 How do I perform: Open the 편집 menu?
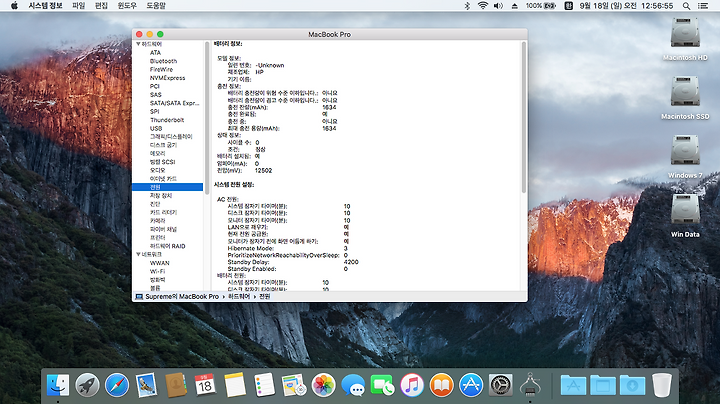coord(101,6)
